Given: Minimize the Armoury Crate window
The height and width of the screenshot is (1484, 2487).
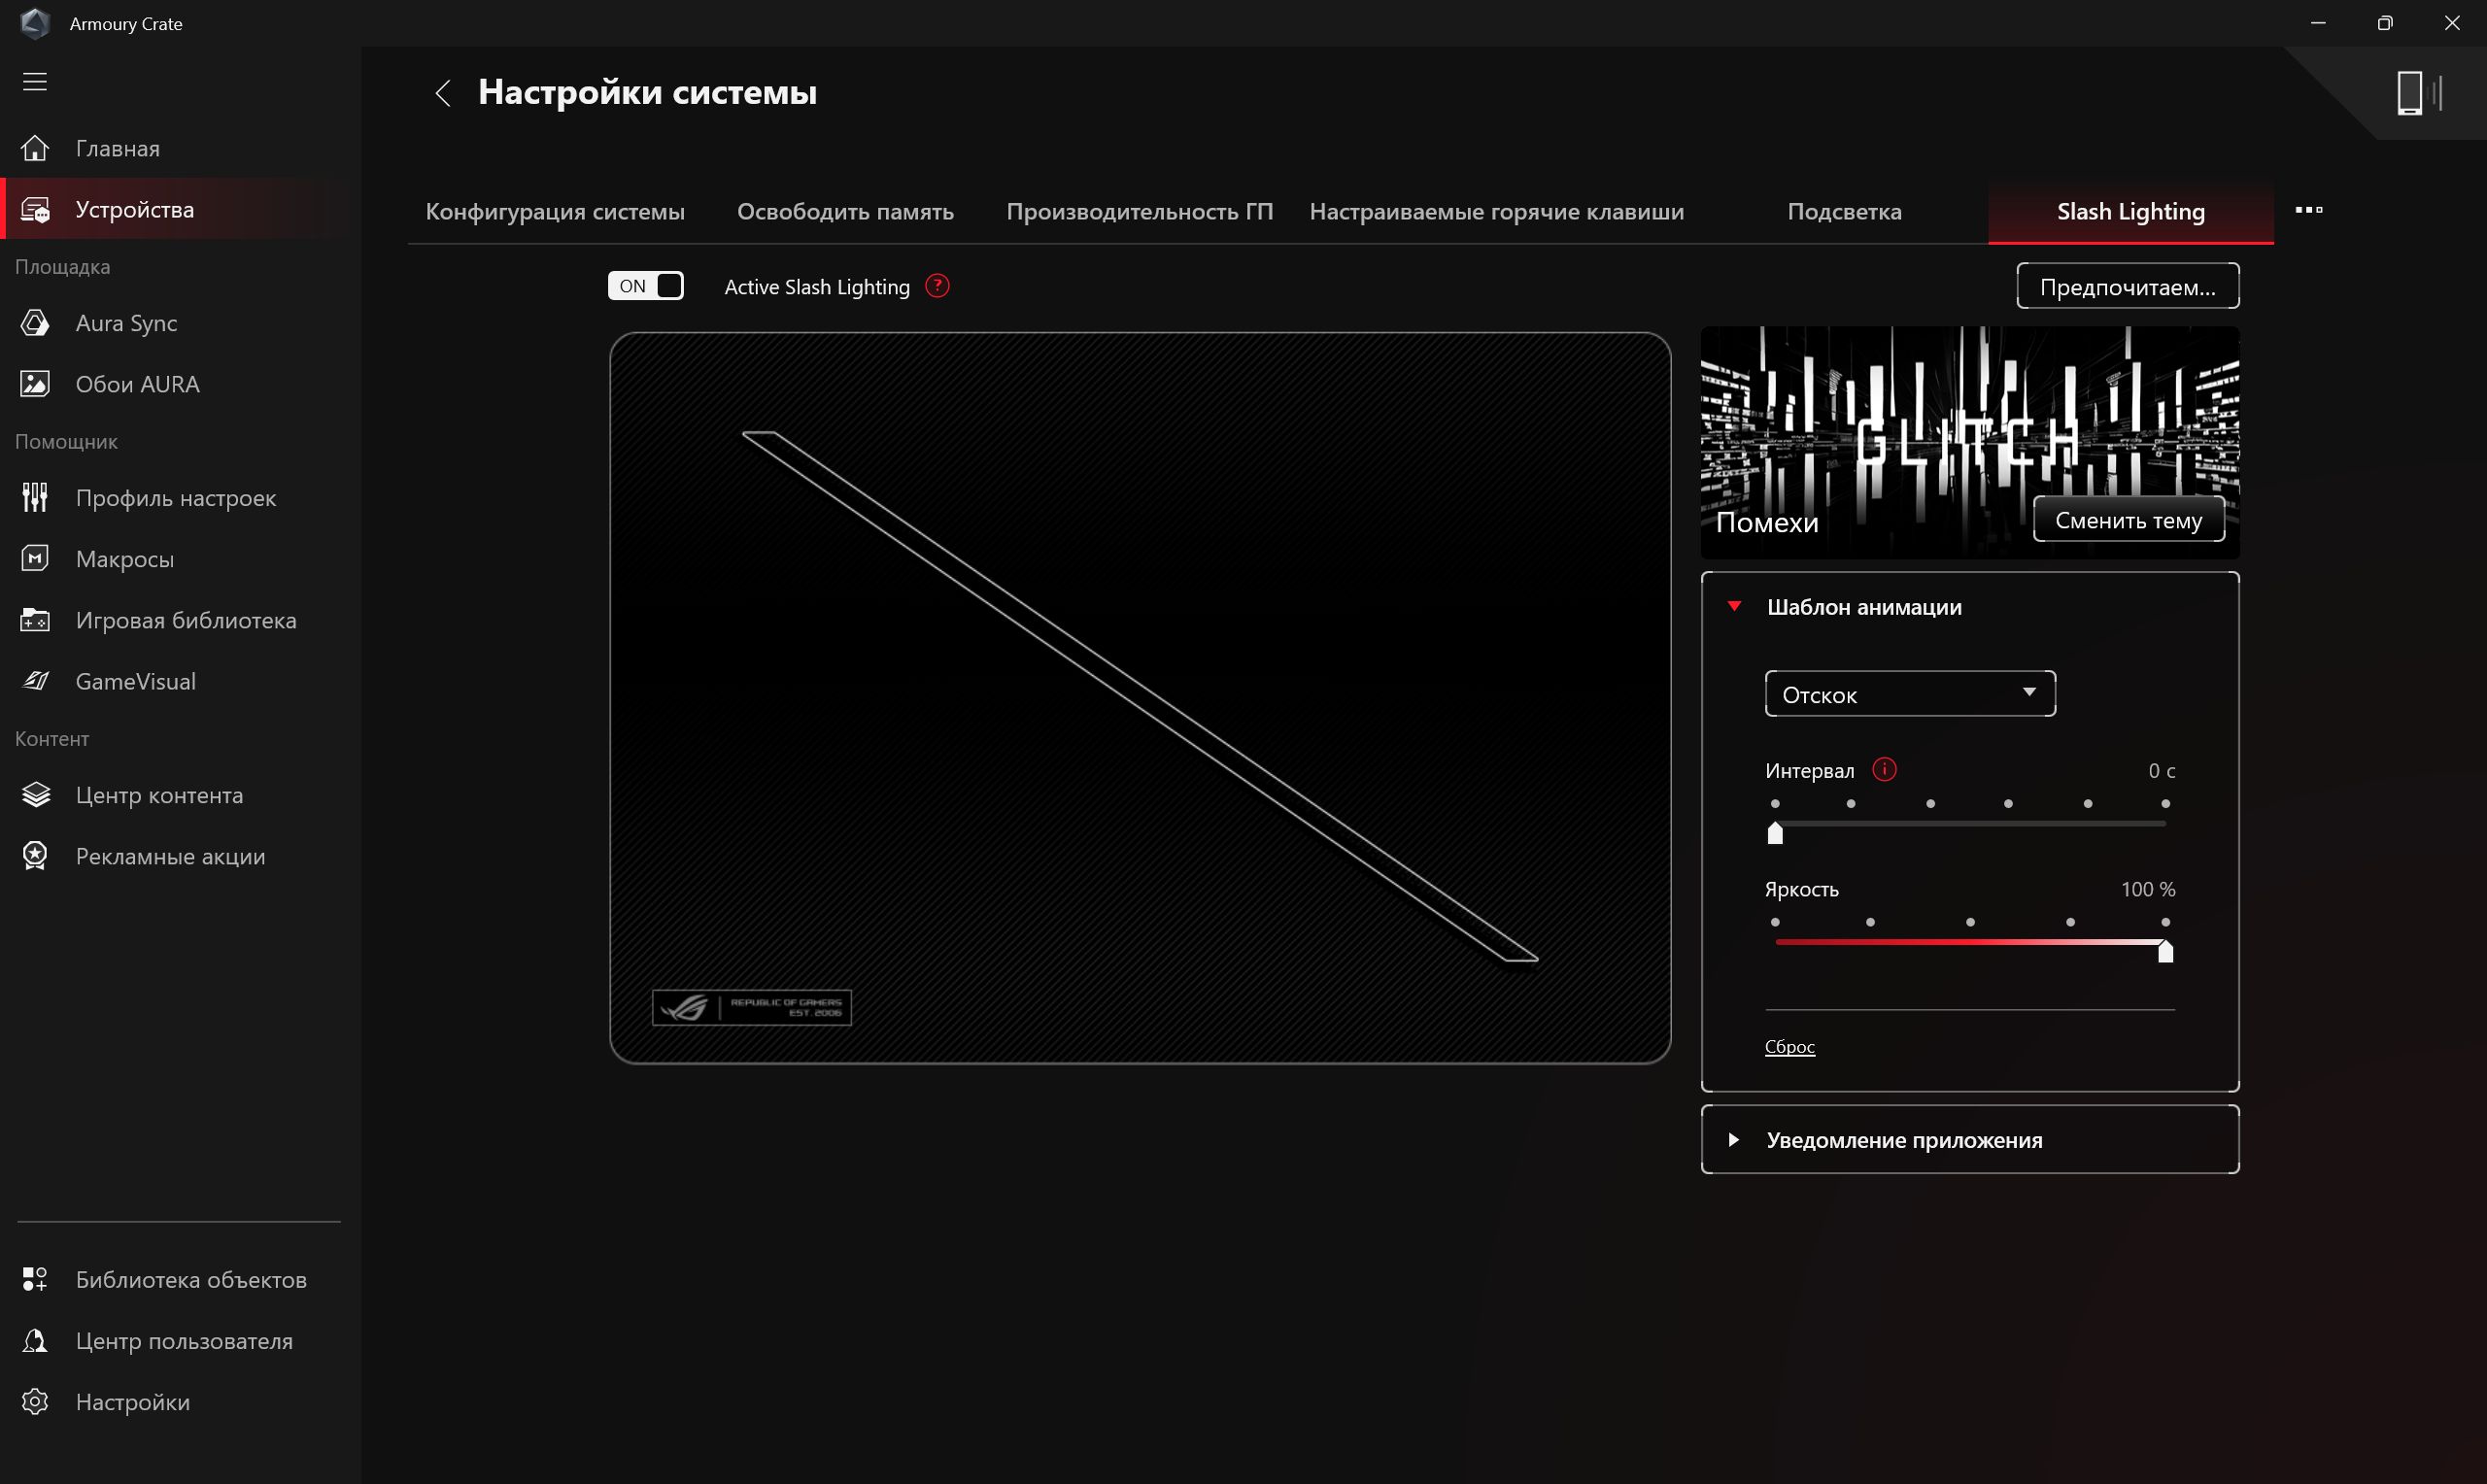Looking at the screenshot, I should (x=2318, y=23).
